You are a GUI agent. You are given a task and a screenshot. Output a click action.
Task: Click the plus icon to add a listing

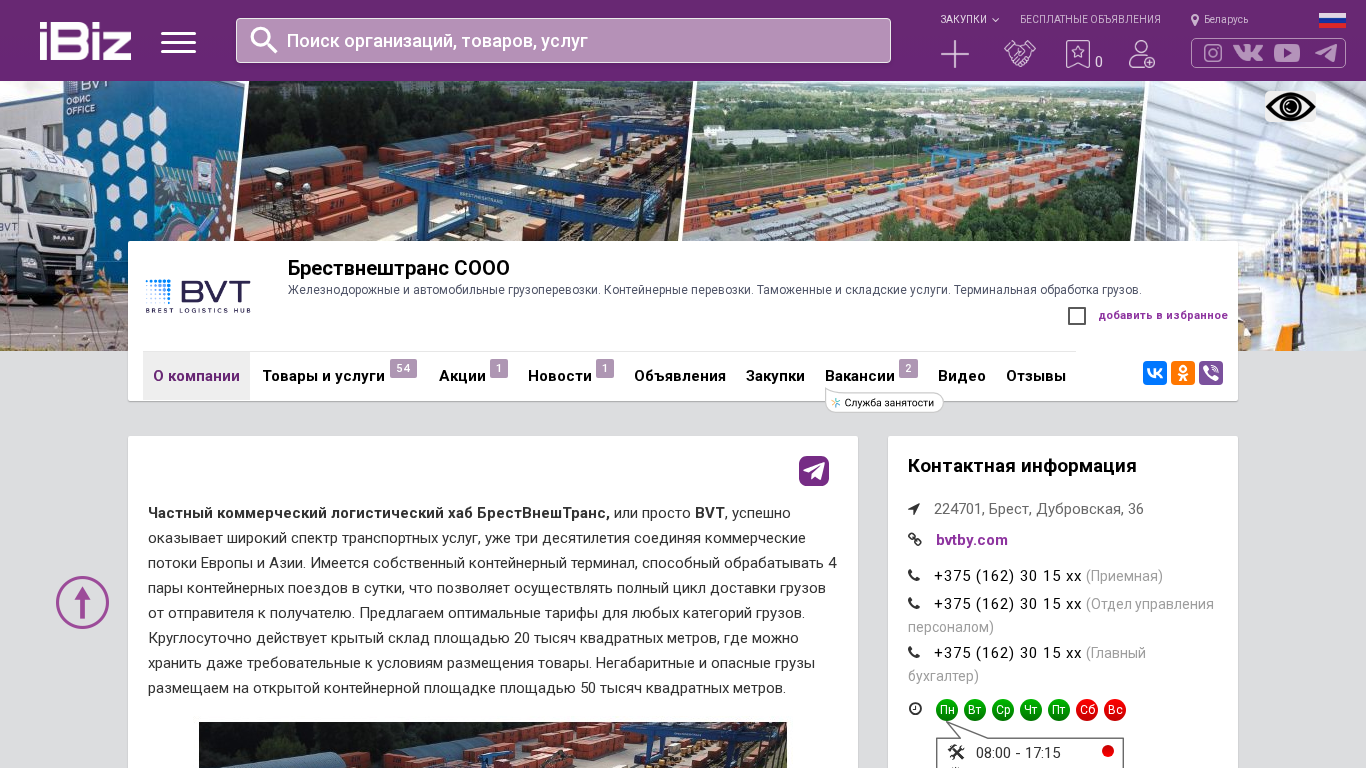pyautogui.click(x=955, y=54)
